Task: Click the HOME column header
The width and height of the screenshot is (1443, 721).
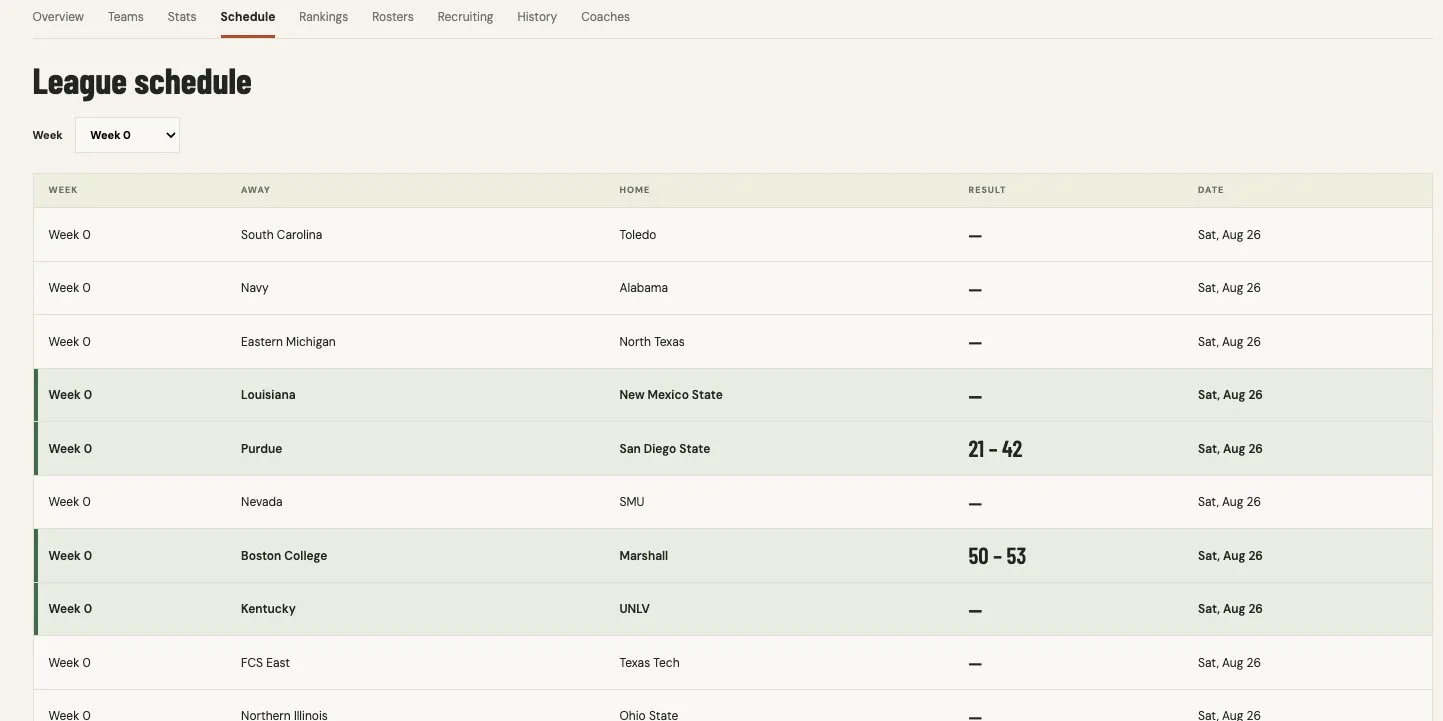Action: [634, 190]
